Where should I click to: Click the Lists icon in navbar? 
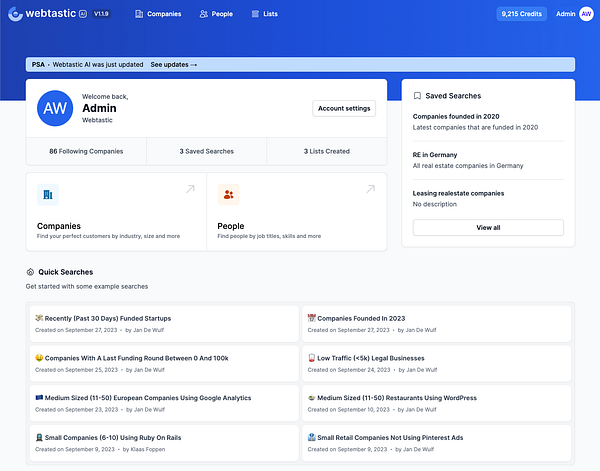click(255, 14)
